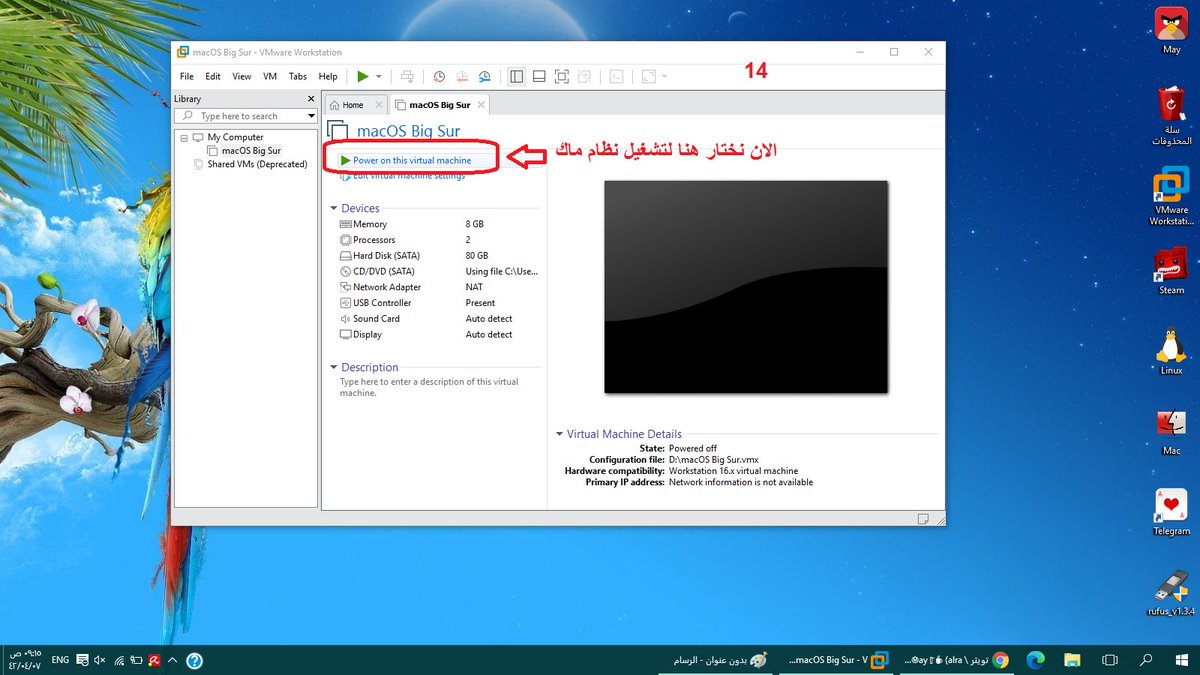Click the Microsoft Edge taskbar icon

[x=1036, y=660]
